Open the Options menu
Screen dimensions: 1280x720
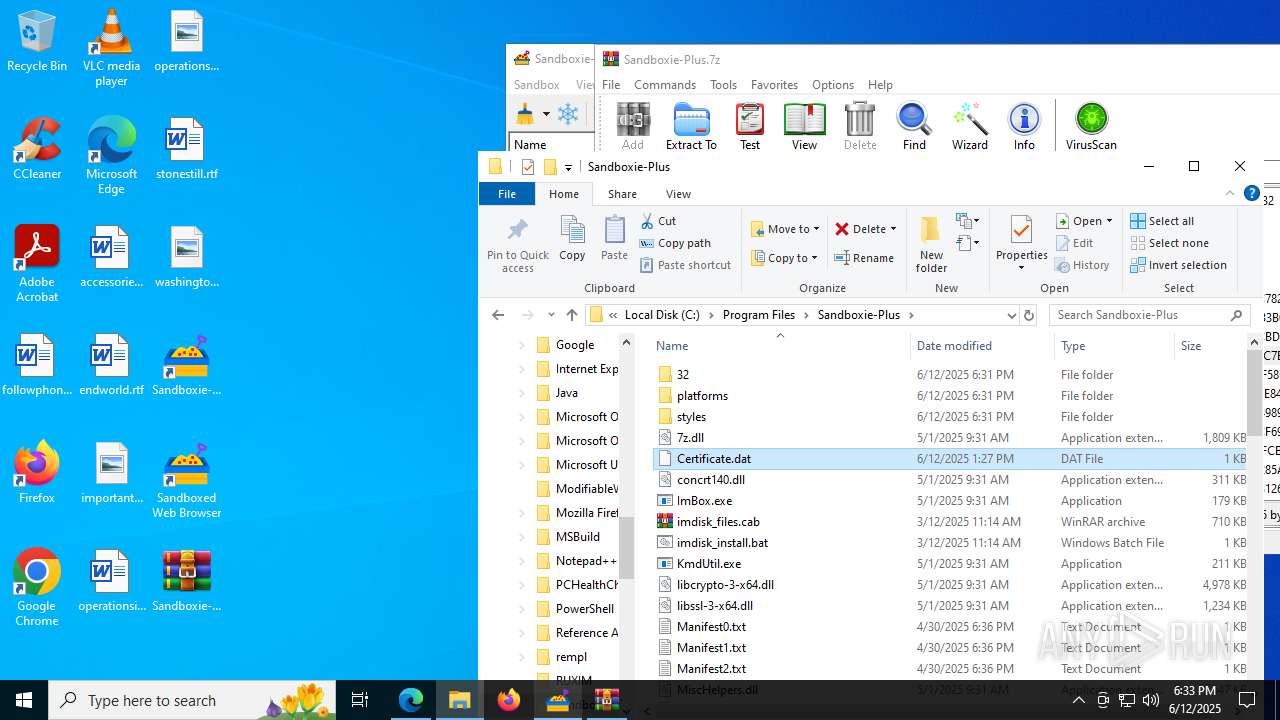click(x=833, y=85)
